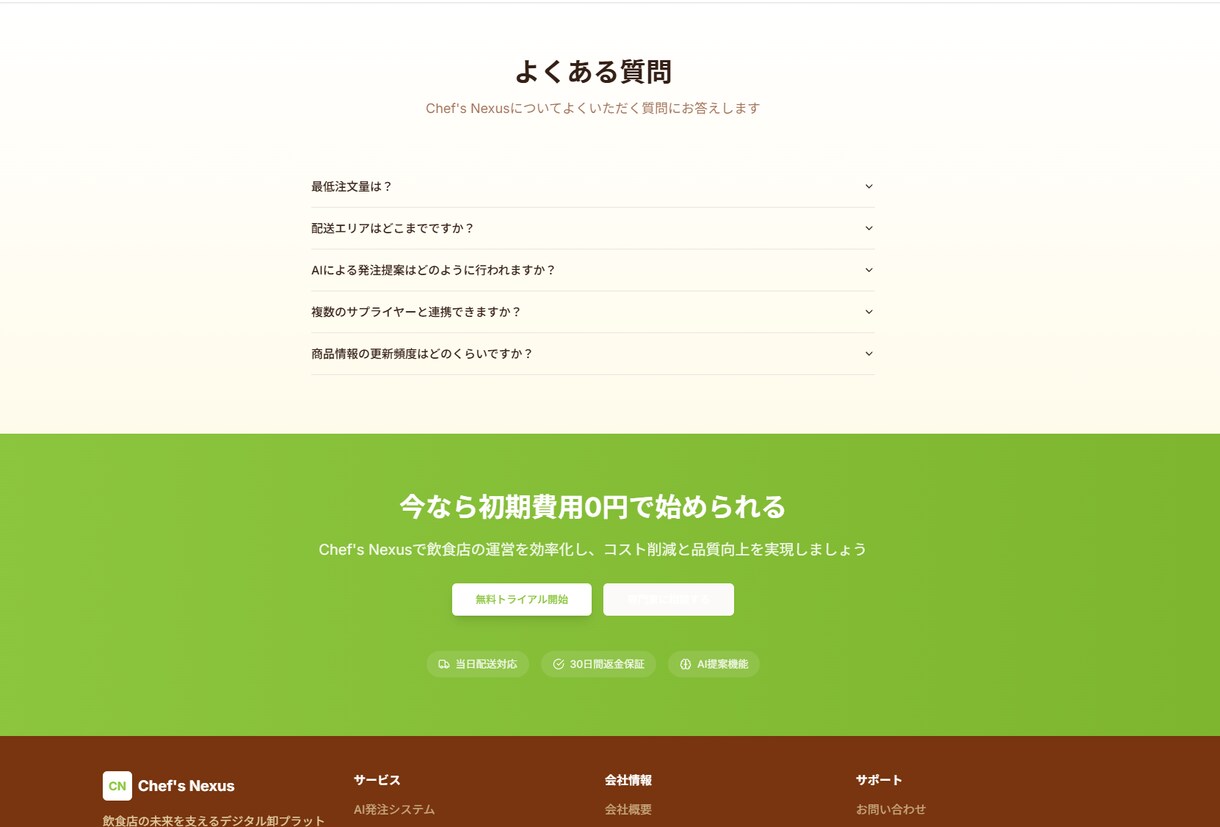Click the truck icon in 当日配送対応 badge
The height and width of the screenshot is (827, 1220).
click(x=444, y=664)
